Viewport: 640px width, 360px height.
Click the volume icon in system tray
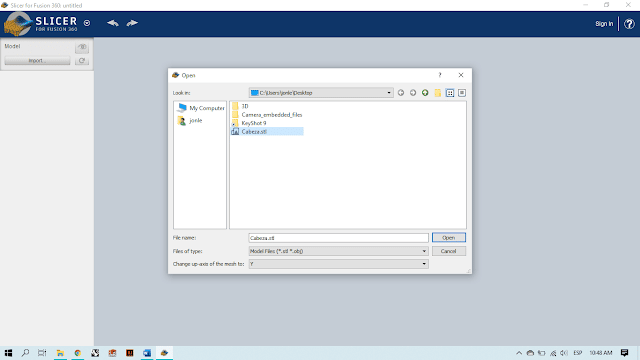564,353
